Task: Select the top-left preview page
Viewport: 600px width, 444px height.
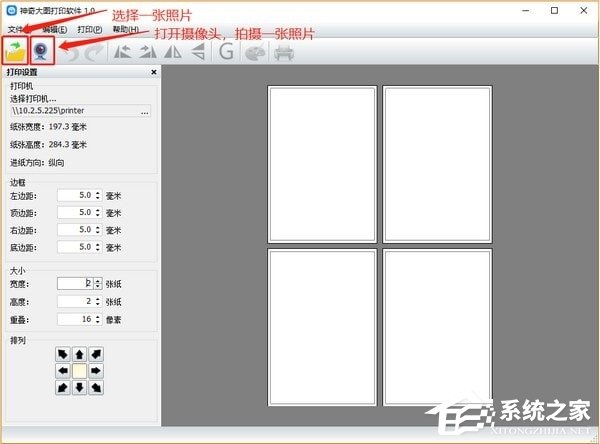Action: (x=322, y=165)
